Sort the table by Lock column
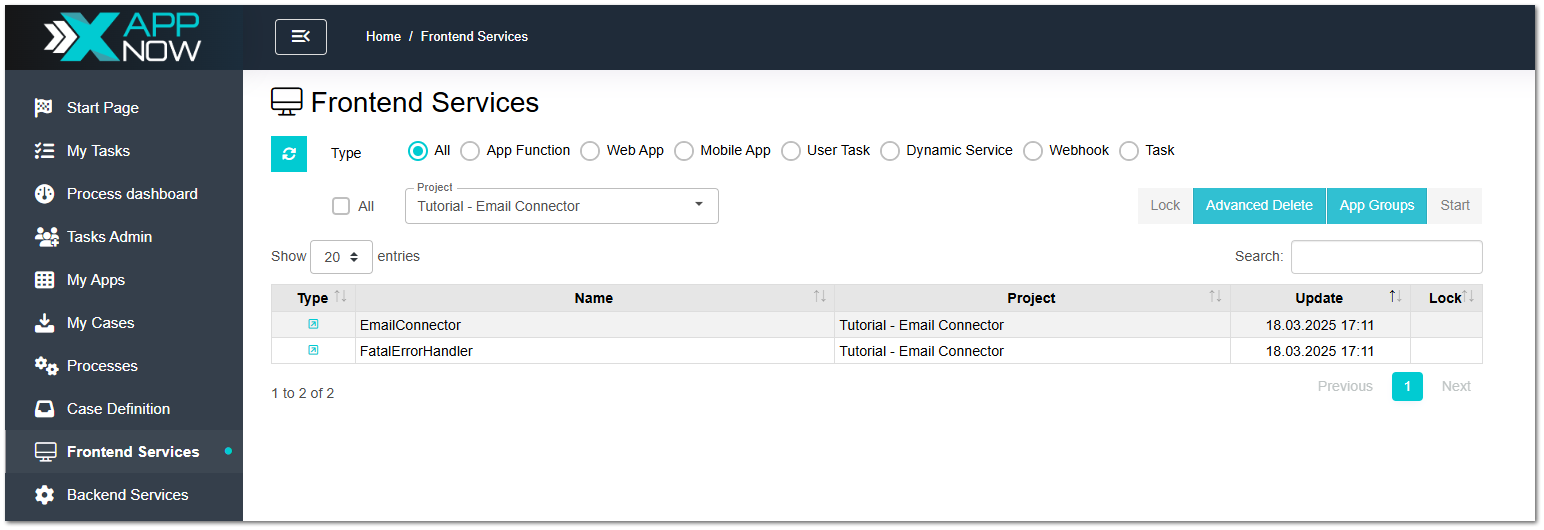Screen dimensions: 1544x530 (1446, 298)
